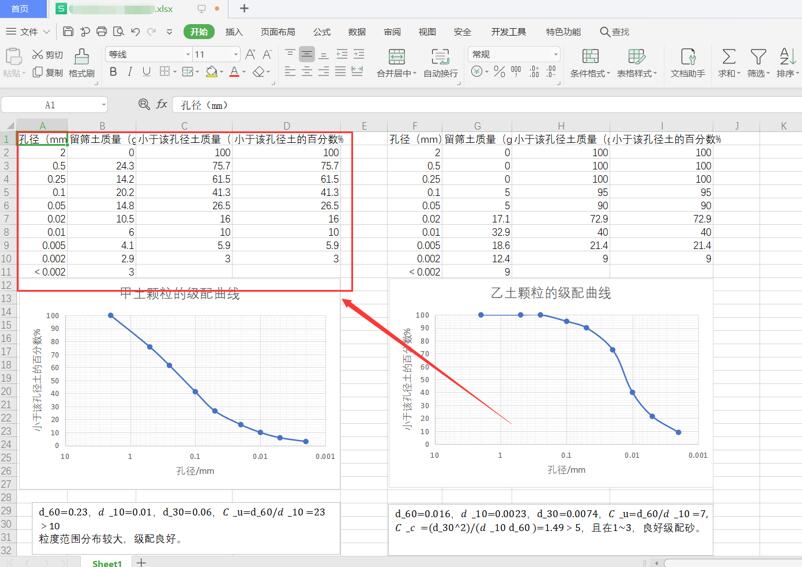Activate the 格式刷 format painter
Image resolution: width=802 pixels, height=567 pixels.
[81, 63]
